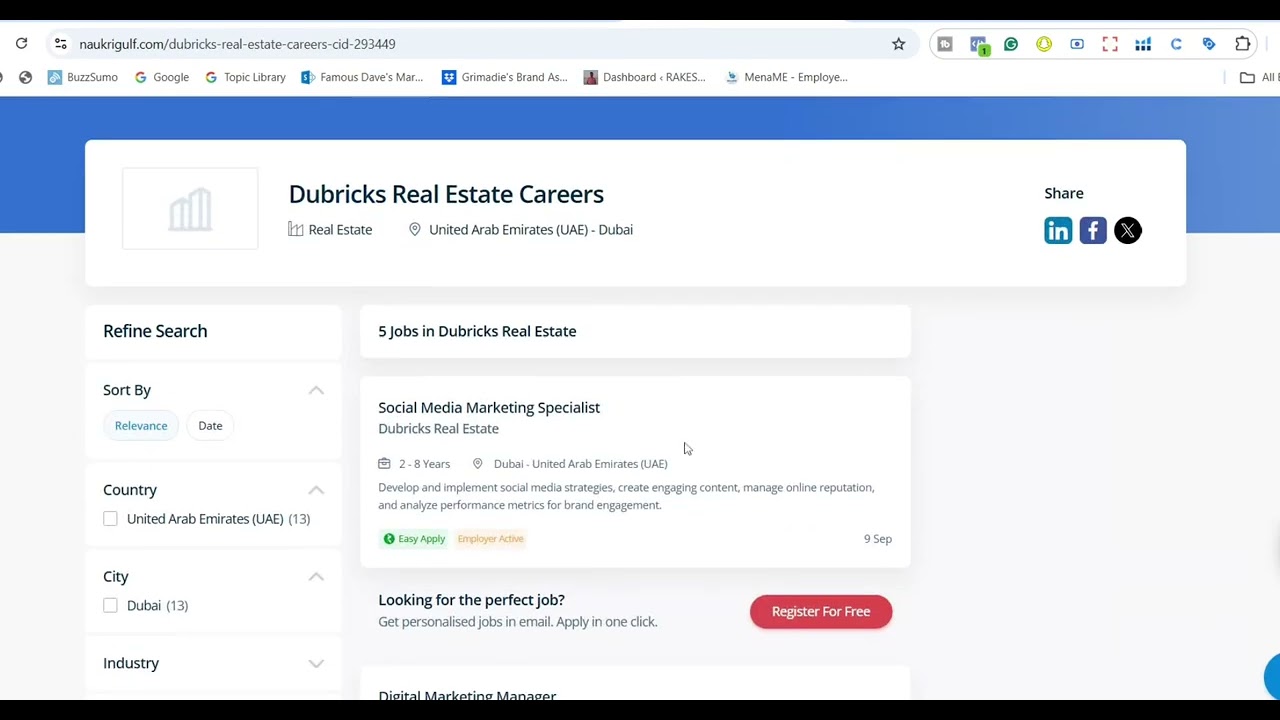Click the 5 Jobs in Dubricks Real Estate heading
Screen dimensions: 1280x720
click(x=477, y=331)
